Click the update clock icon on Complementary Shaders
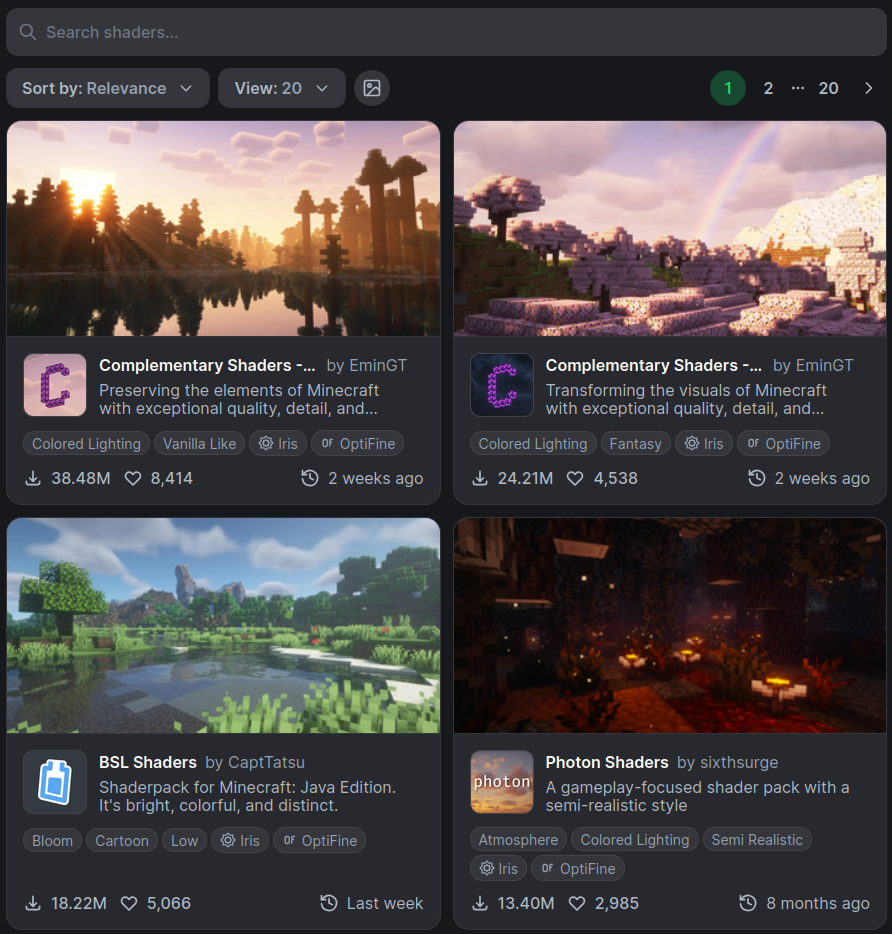Viewport: 892px width, 934px height. click(310, 478)
